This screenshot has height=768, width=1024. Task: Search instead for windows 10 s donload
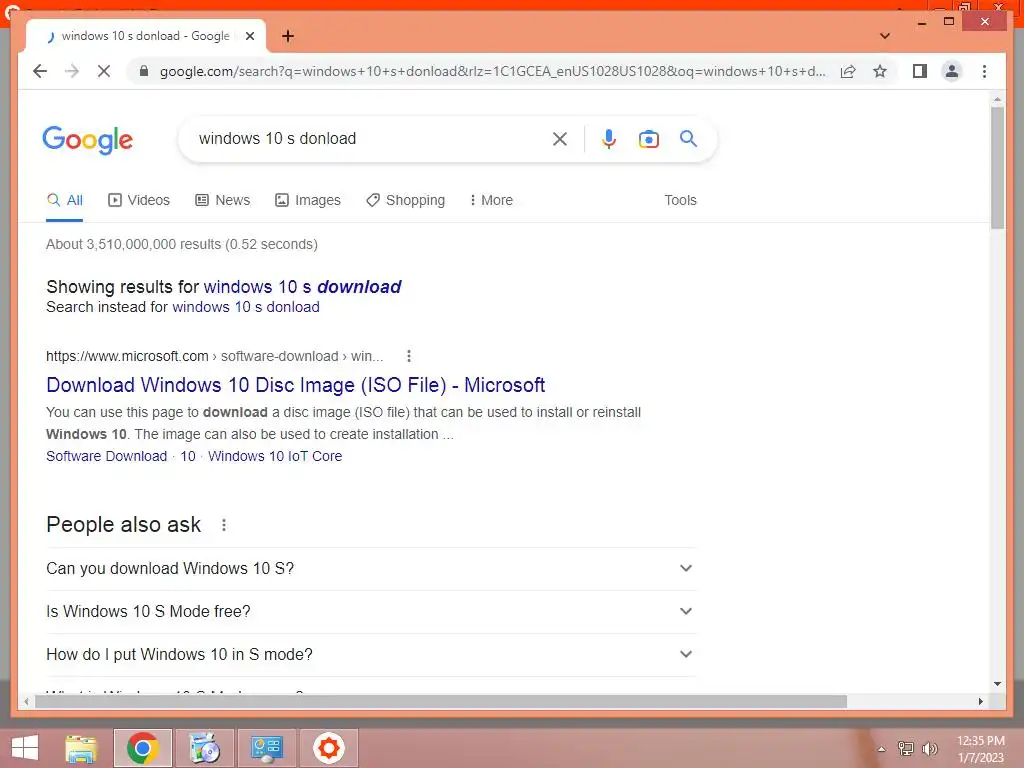tap(246, 307)
